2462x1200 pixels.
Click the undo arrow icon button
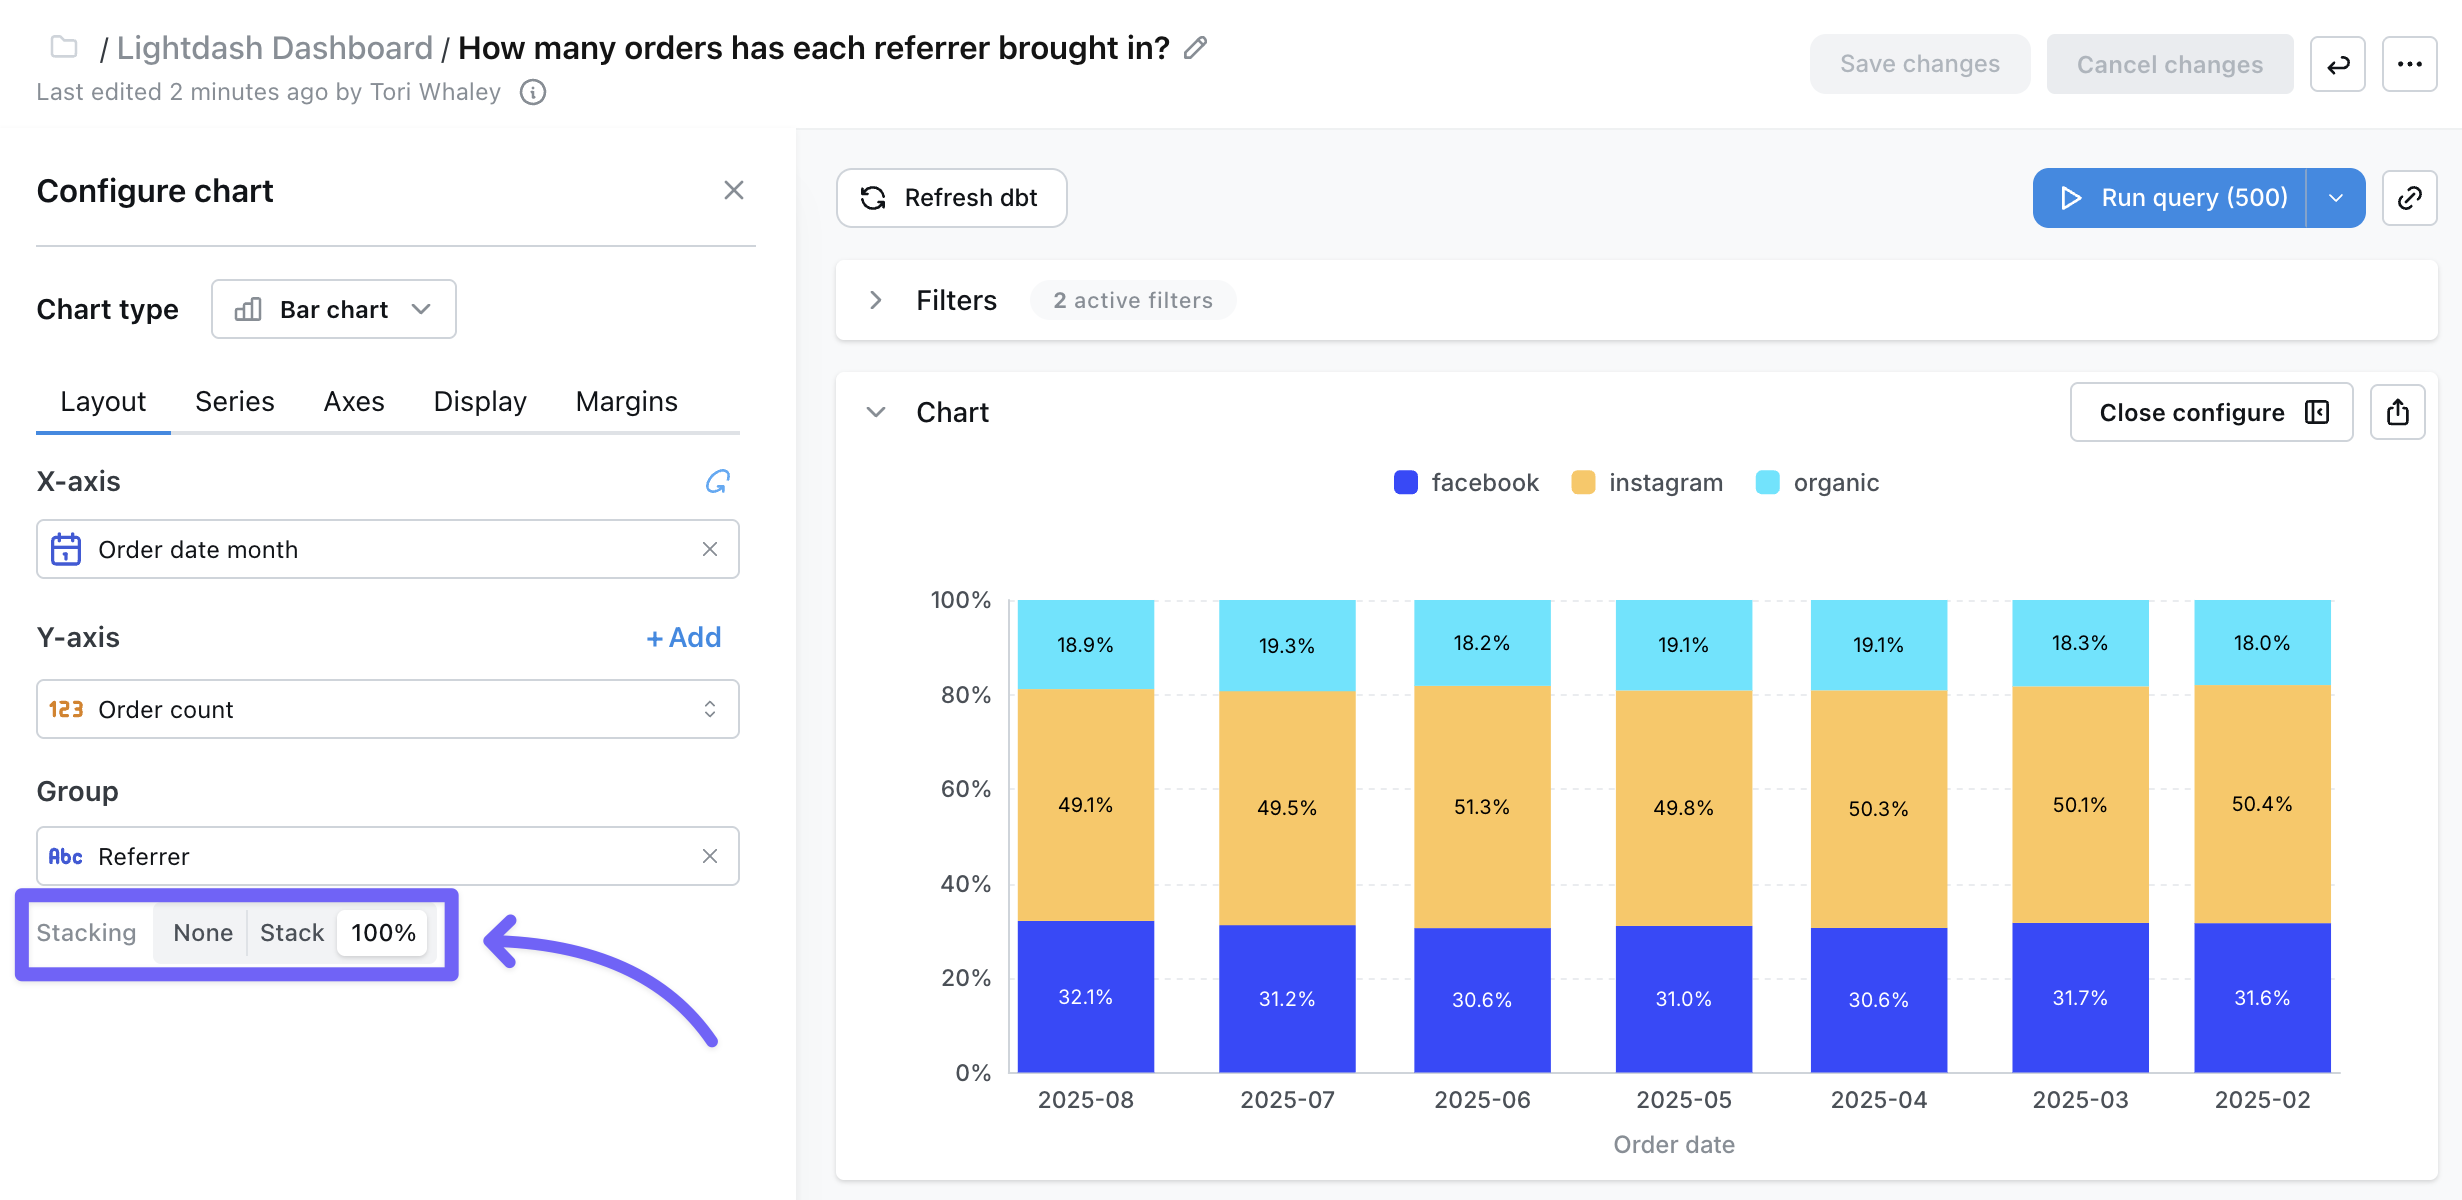click(2337, 65)
